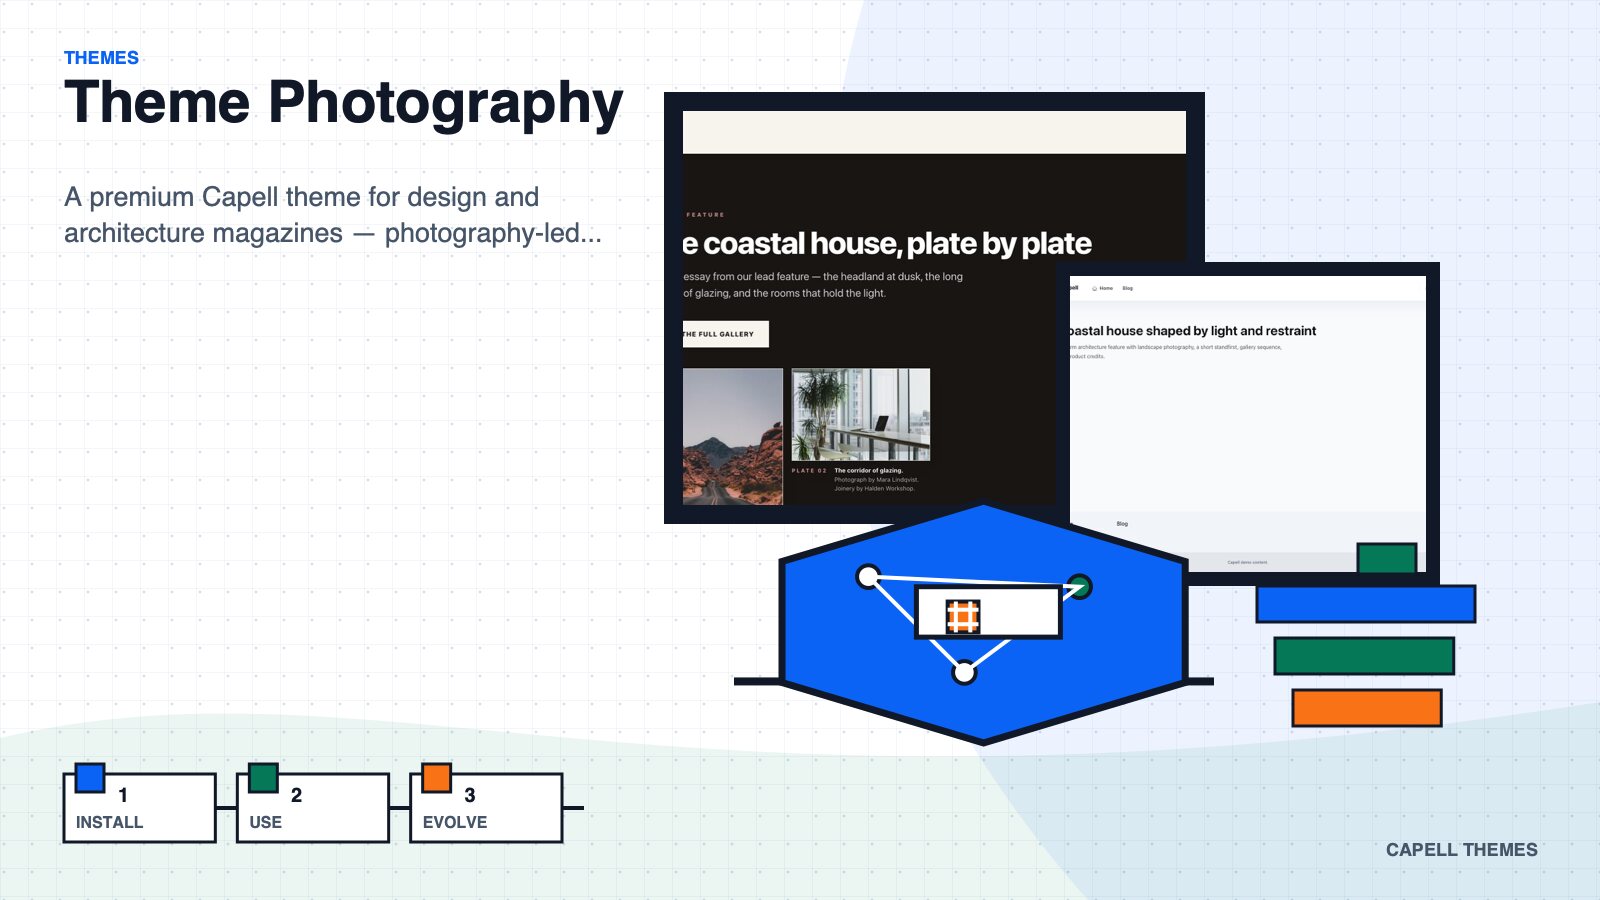Open the Blog nav item in the light preview header

pyautogui.click(x=1127, y=288)
